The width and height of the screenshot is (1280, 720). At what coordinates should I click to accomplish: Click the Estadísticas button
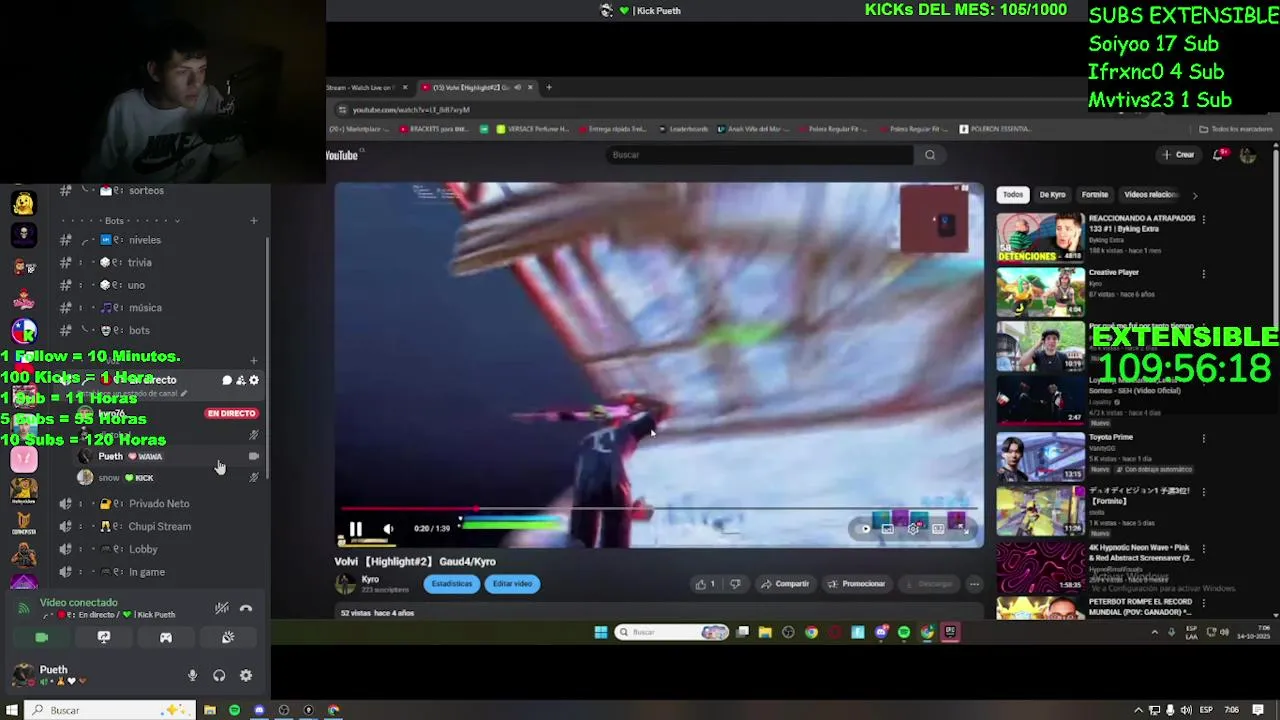tap(452, 584)
